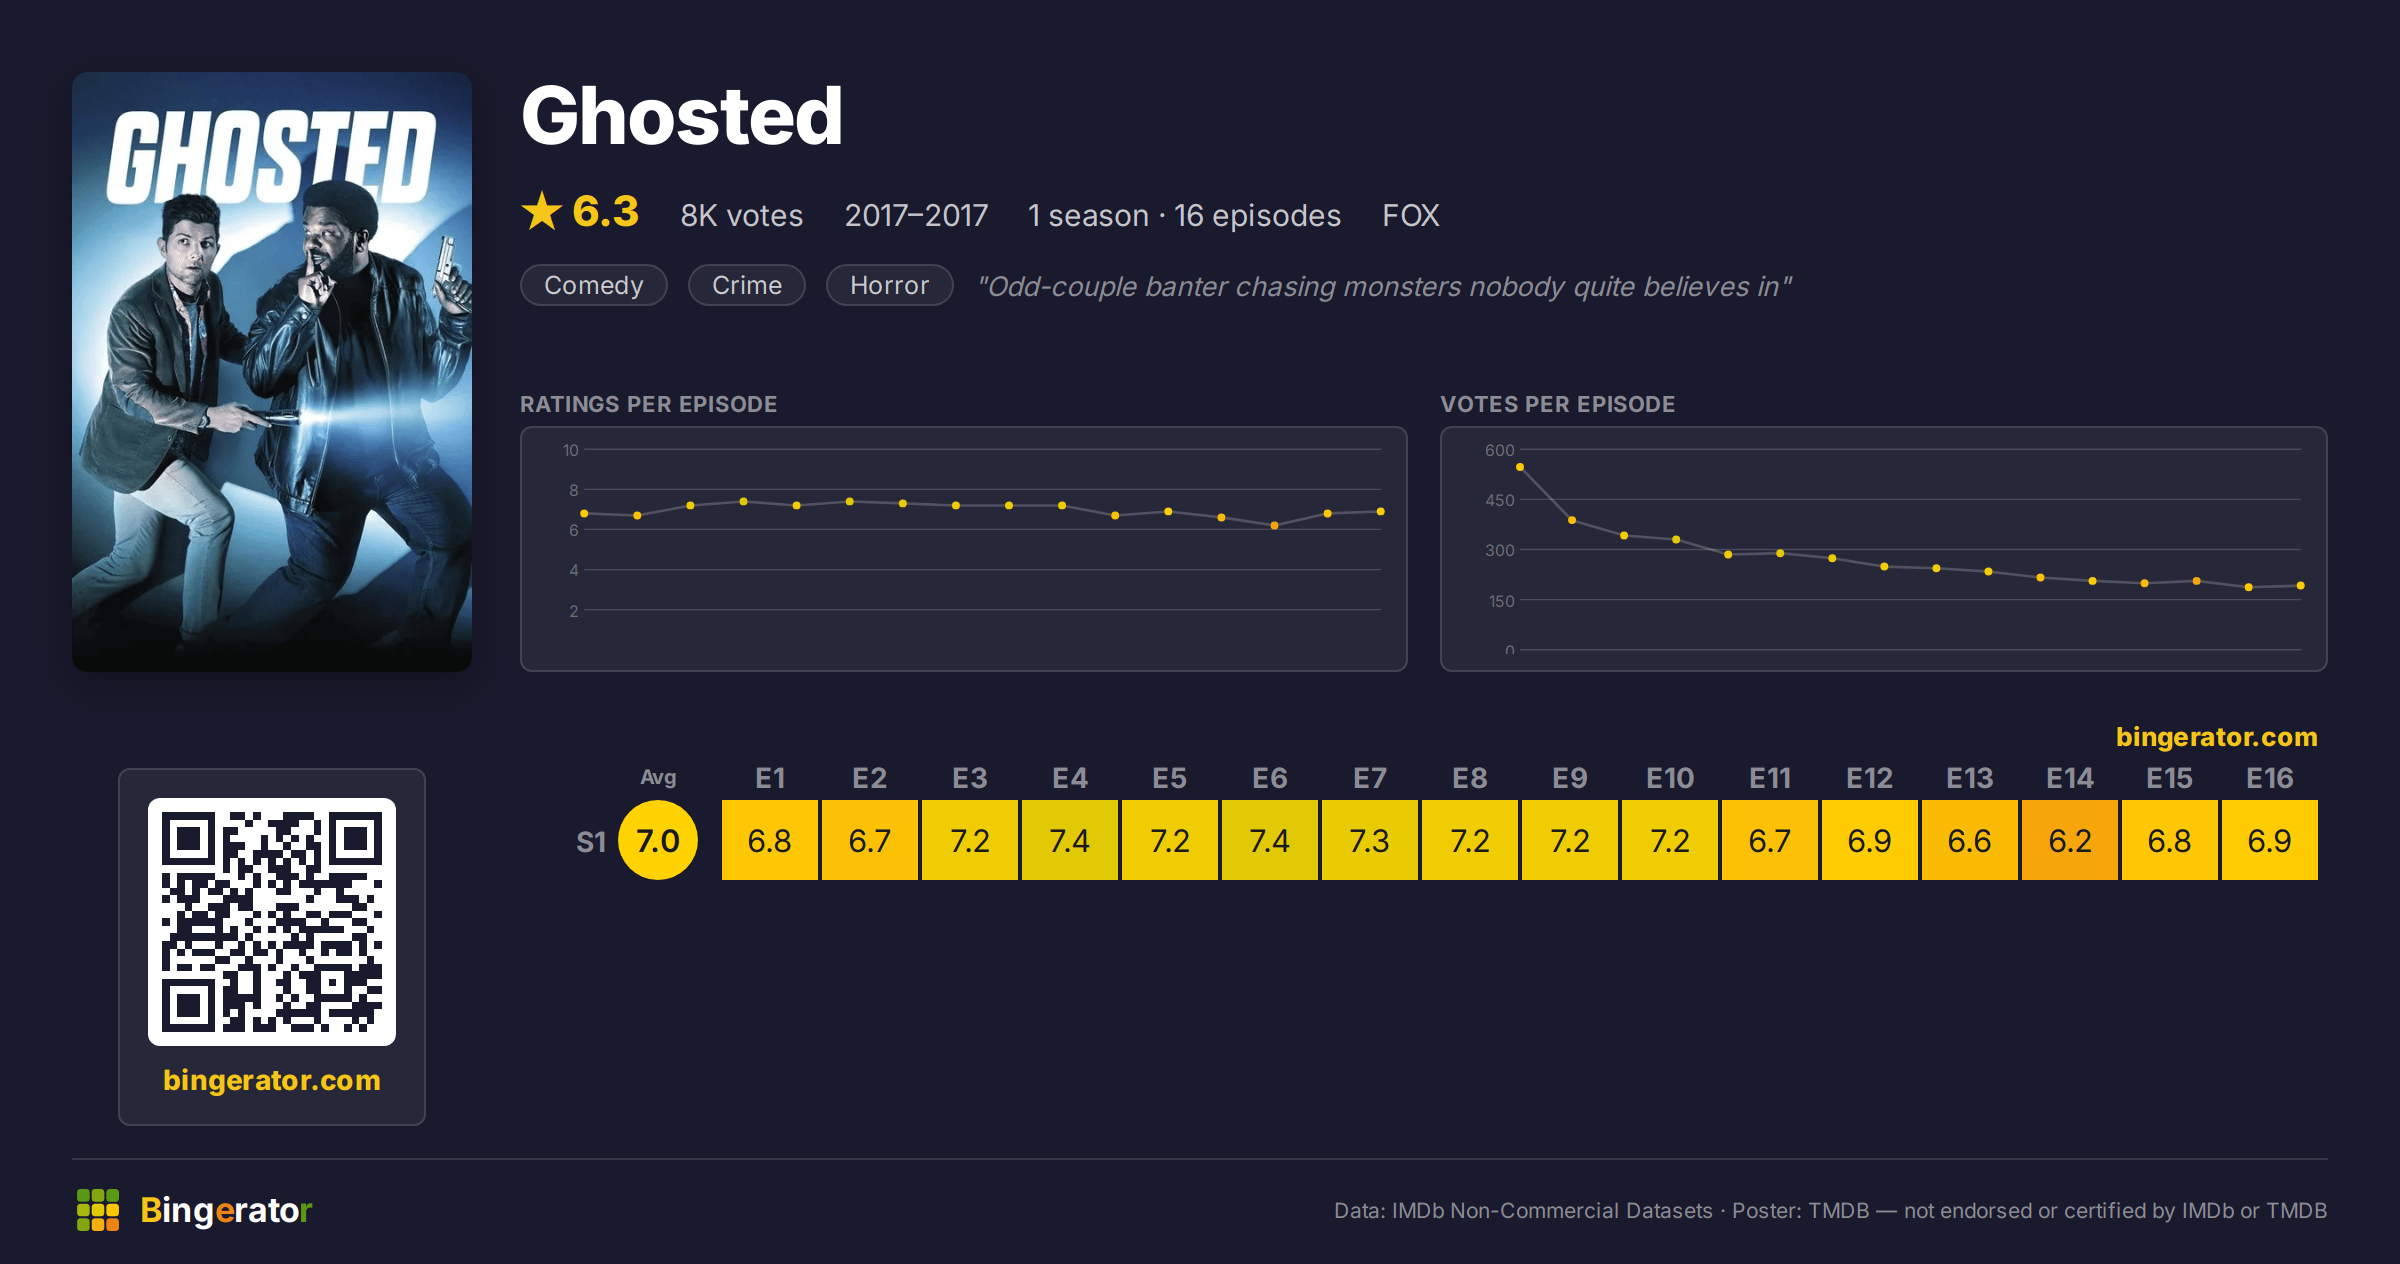Click the E14 rating cell 6.2
This screenshot has width=2400, height=1264.
pyautogui.click(x=2070, y=841)
